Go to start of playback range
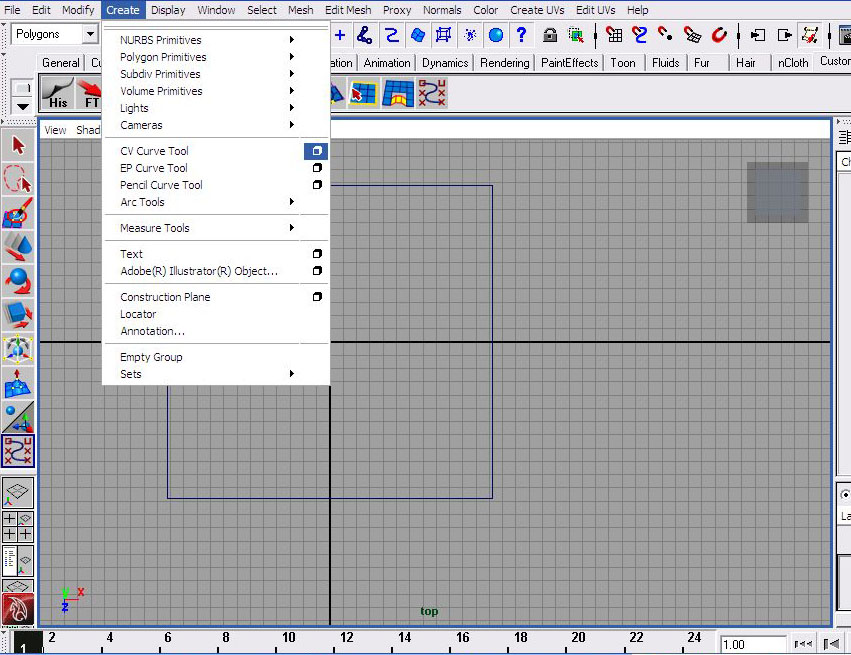Screen dimensions: 851x655 tap(803, 644)
